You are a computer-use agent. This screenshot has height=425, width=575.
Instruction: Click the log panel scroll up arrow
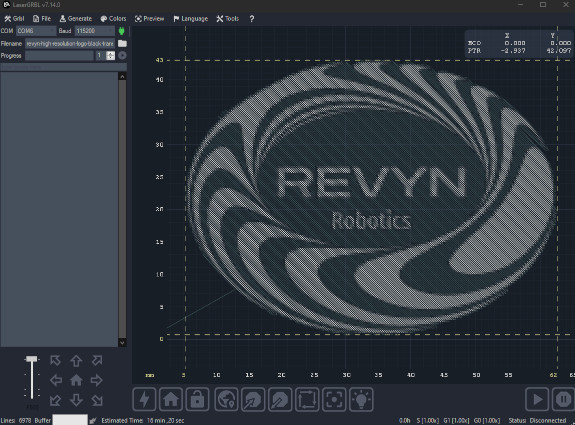[122, 76]
